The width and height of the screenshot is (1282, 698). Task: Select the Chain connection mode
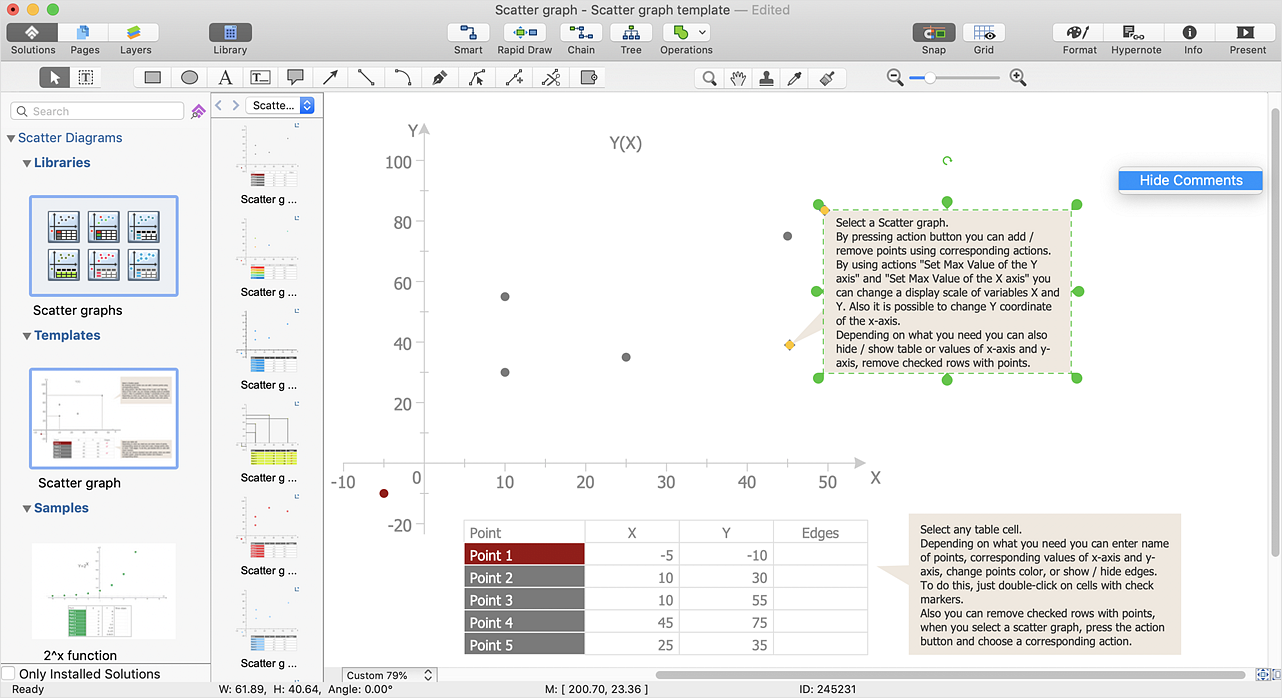[x=581, y=33]
